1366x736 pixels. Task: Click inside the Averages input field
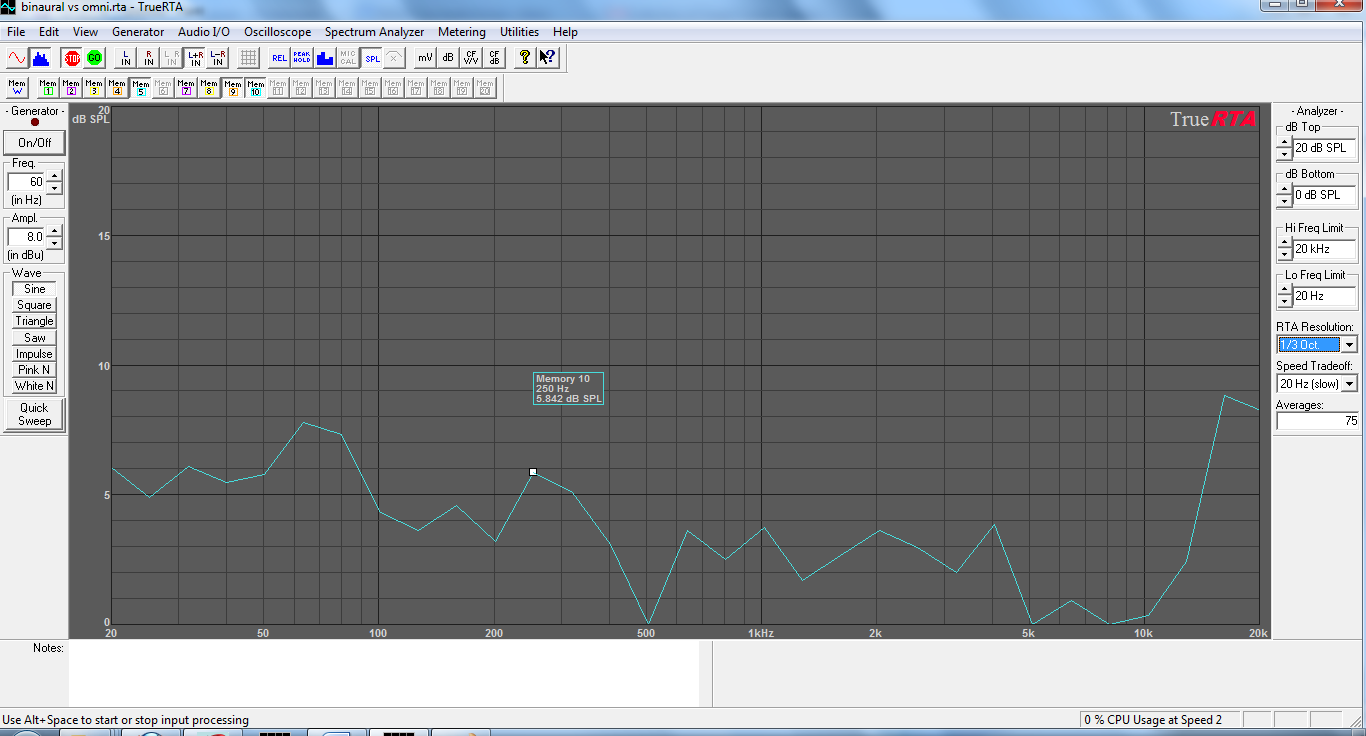[1316, 420]
